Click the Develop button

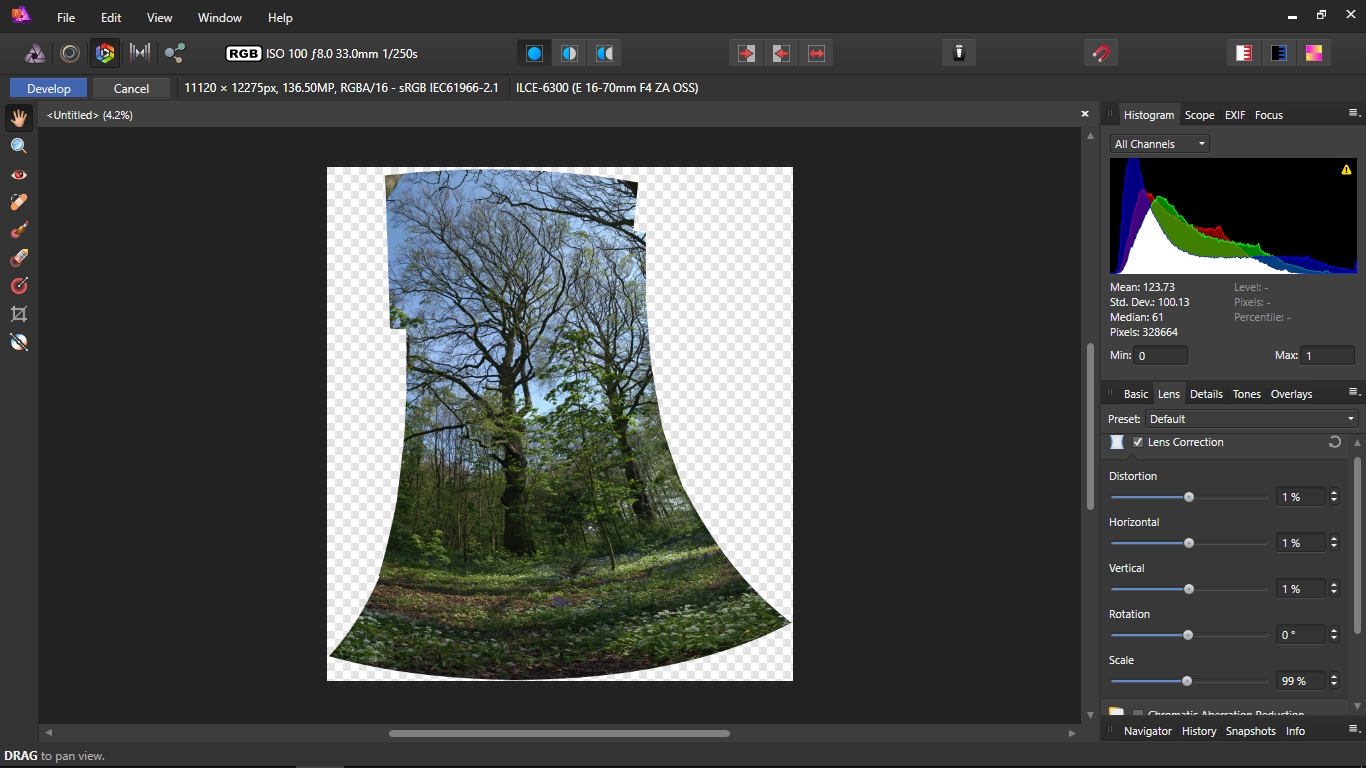point(49,88)
